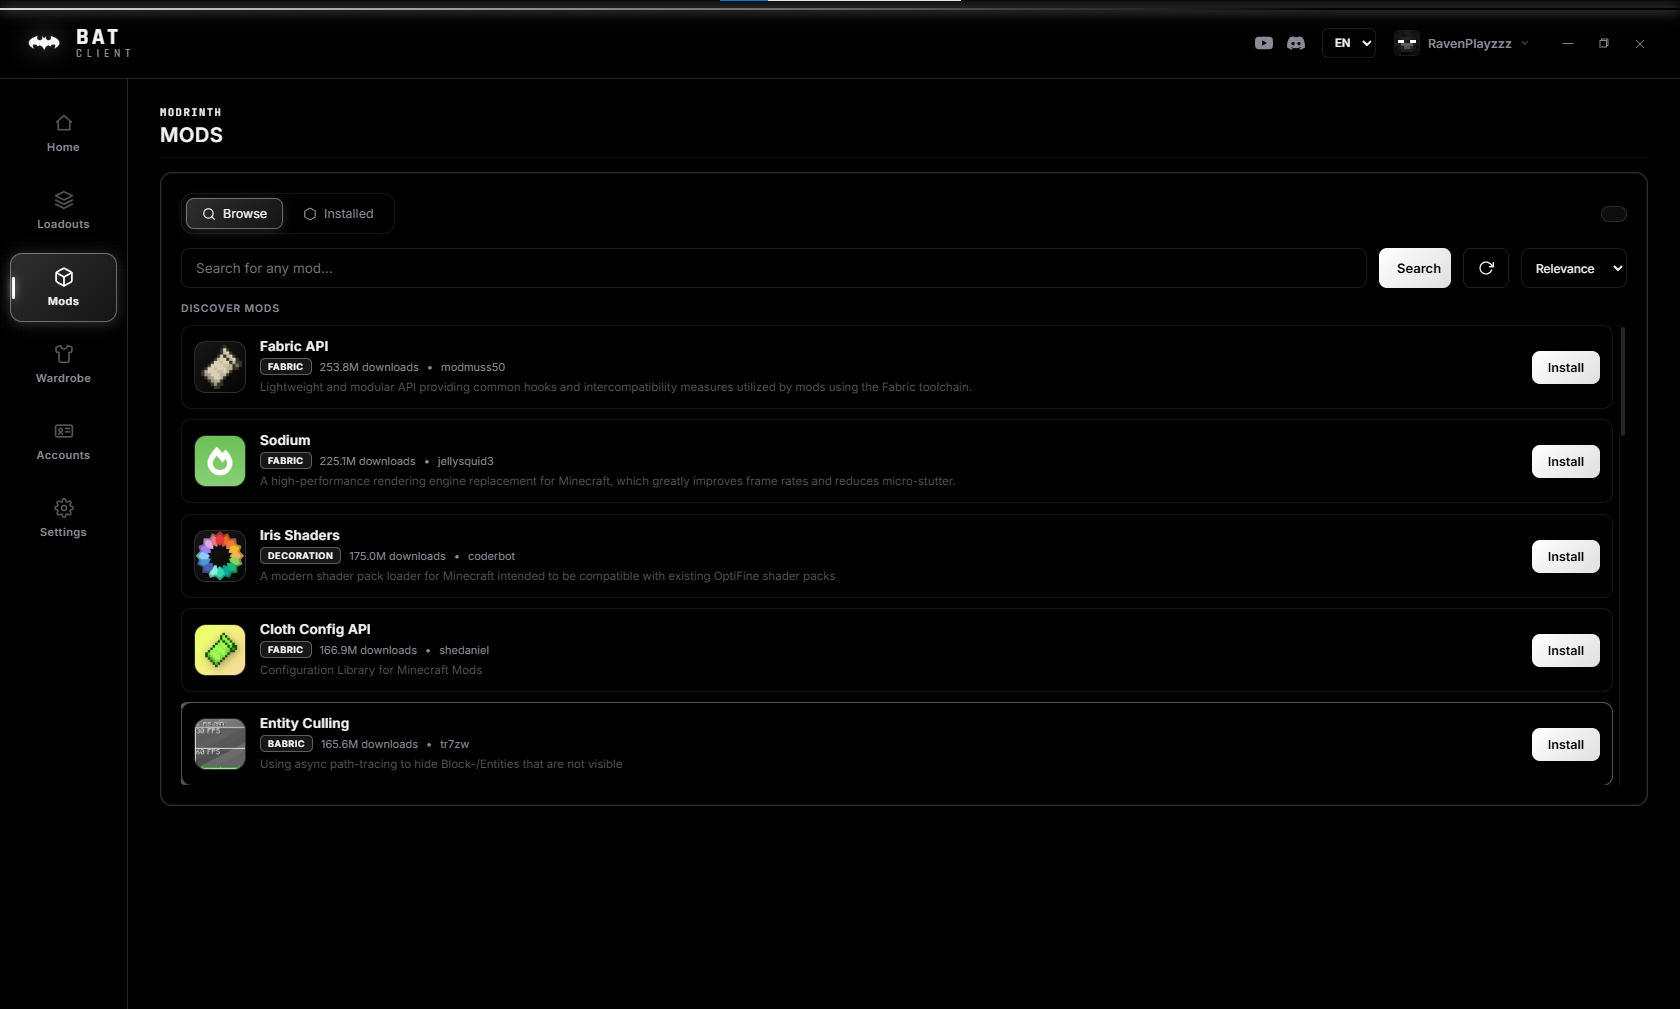This screenshot has height=1009, width=1680.
Task: Click the refresh mods icon button
Action: pos(1486,268)
